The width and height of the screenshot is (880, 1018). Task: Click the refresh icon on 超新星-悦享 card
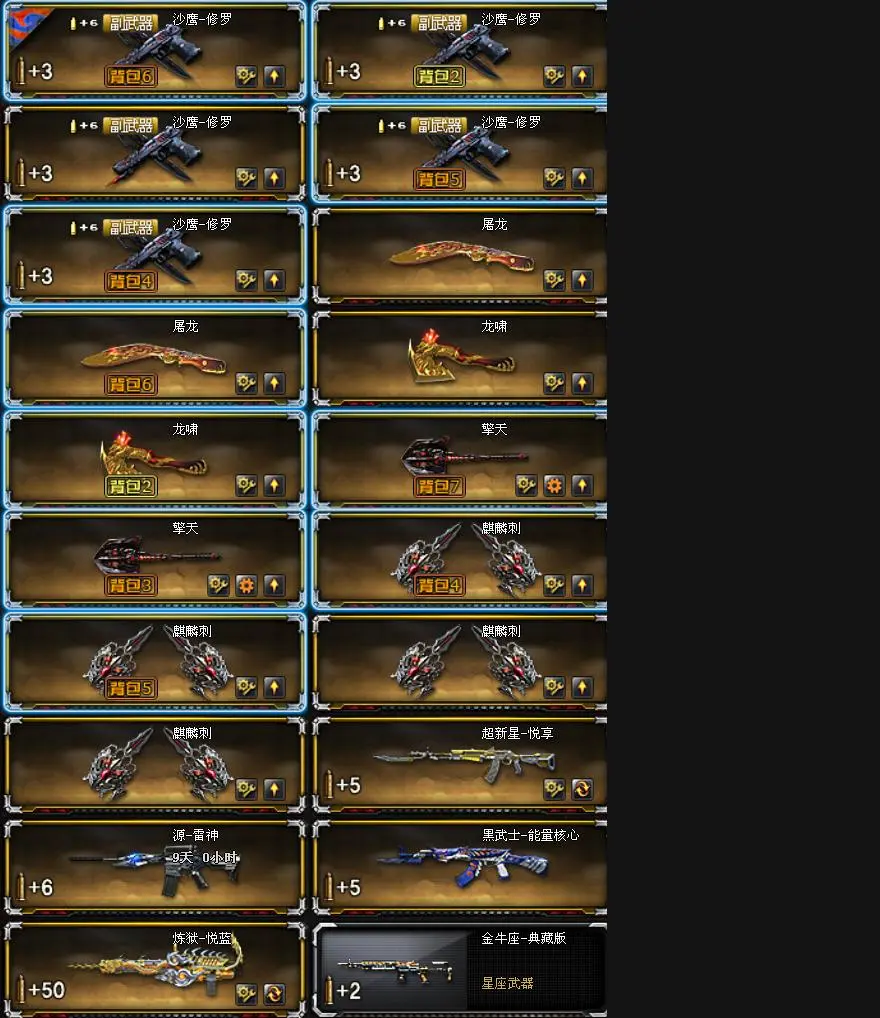click(582, 789)
